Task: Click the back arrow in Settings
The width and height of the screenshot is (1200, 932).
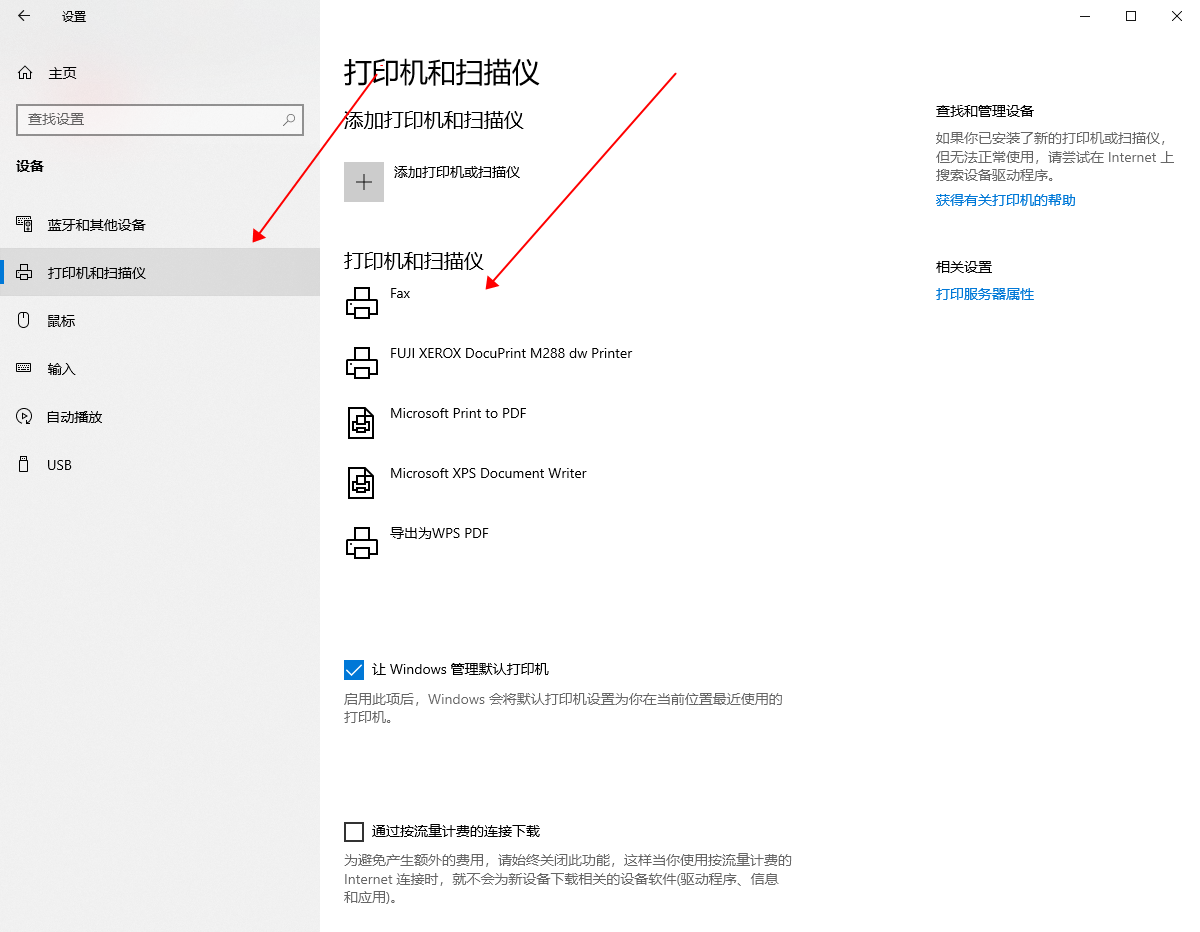Action: [x=24, y=16]
